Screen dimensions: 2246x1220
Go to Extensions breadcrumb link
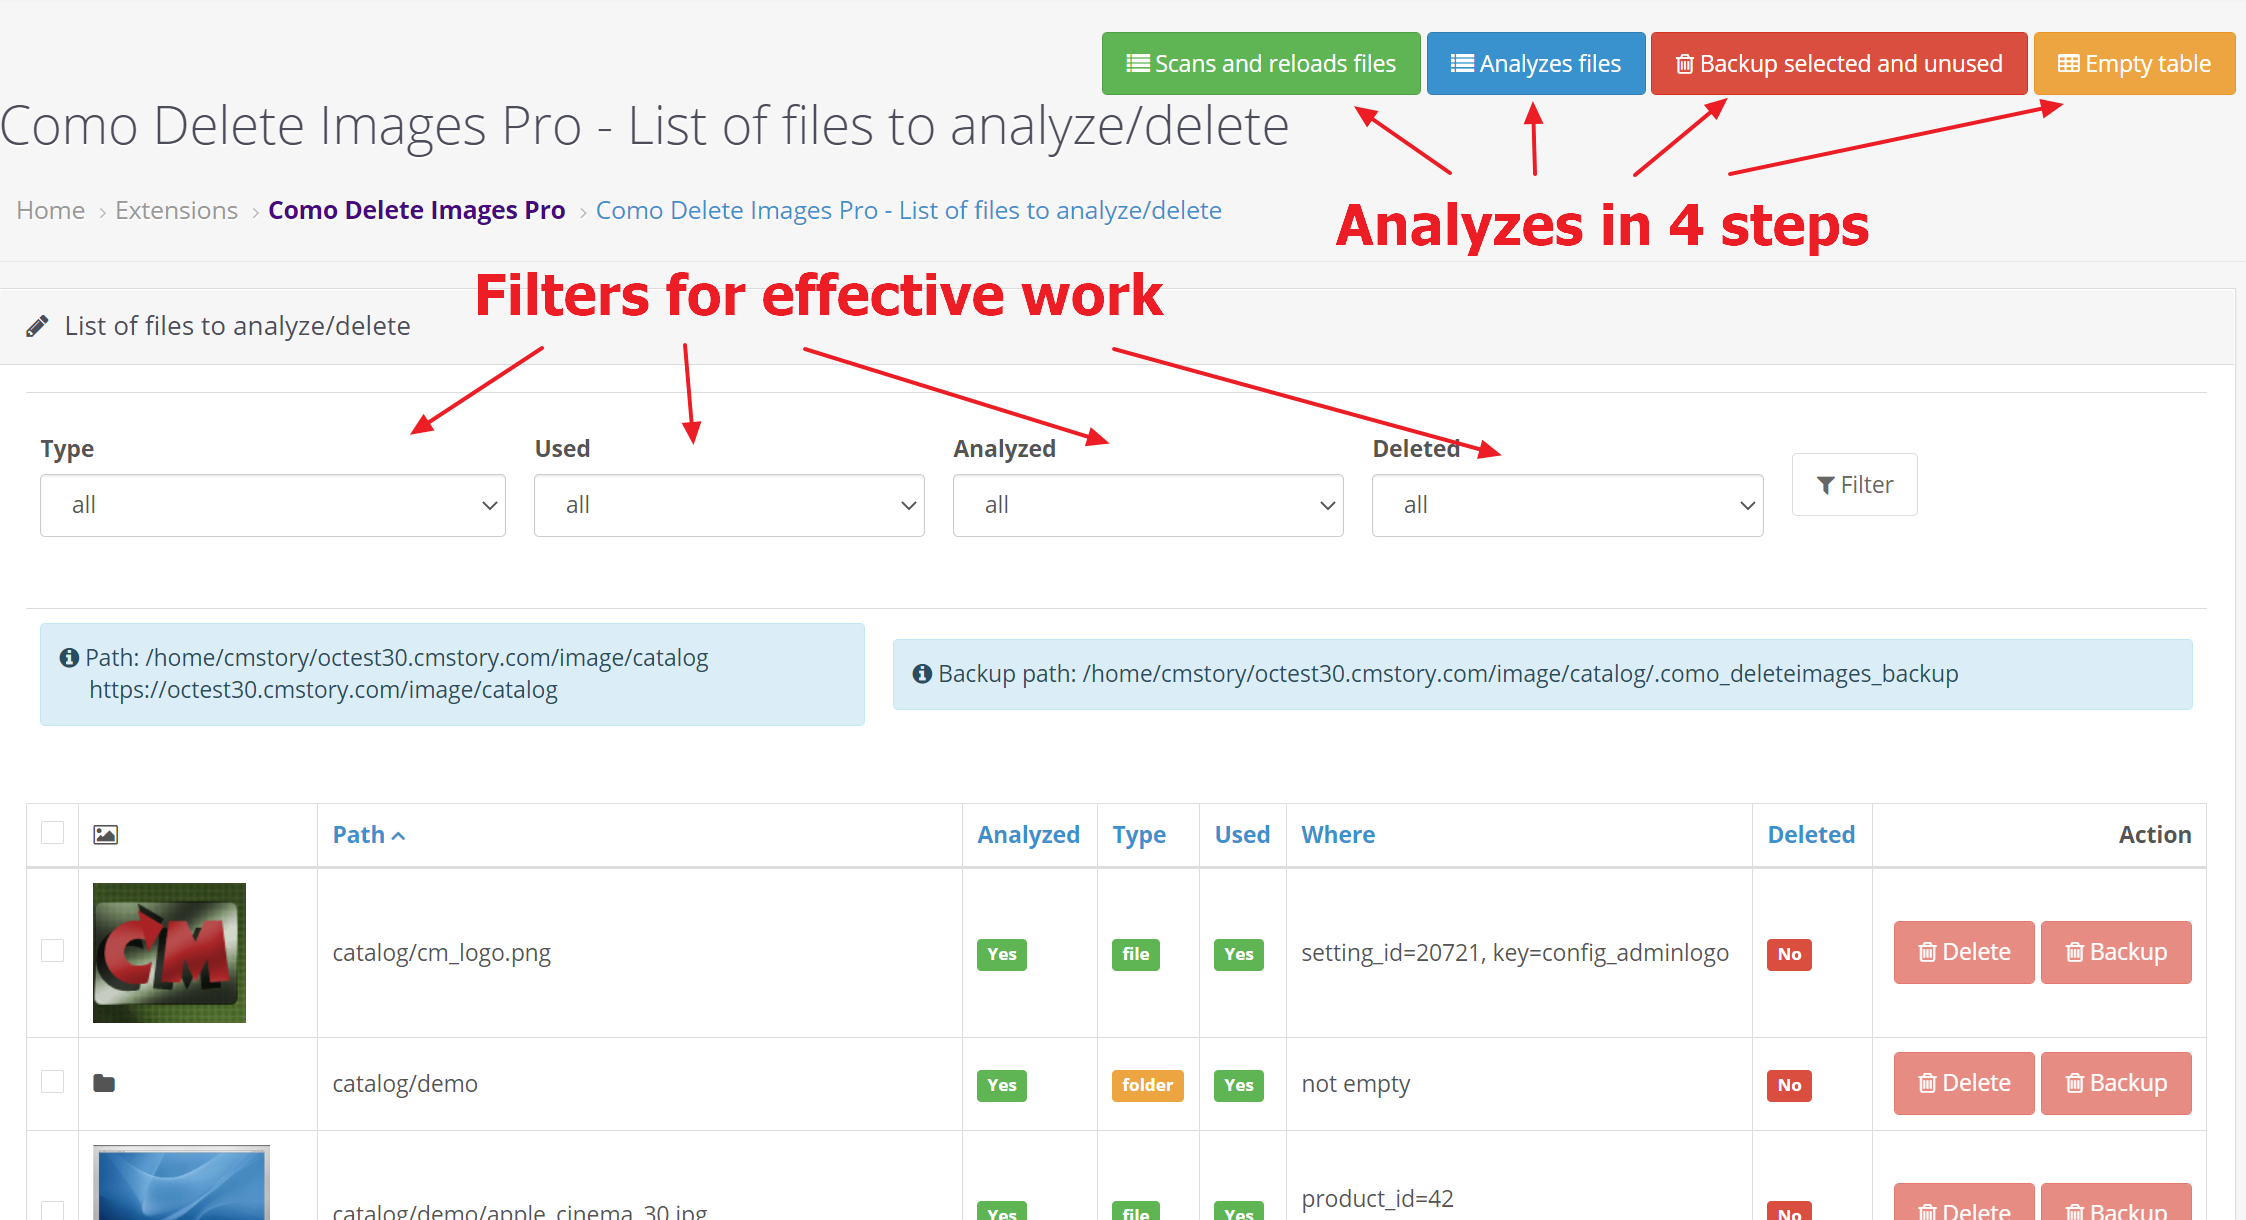tap(176, 210)
